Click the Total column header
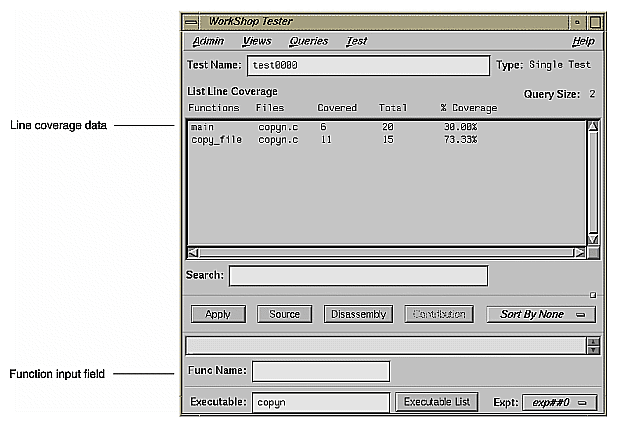The width and height of the screenshot is (618, 427). tap(393, 108)
